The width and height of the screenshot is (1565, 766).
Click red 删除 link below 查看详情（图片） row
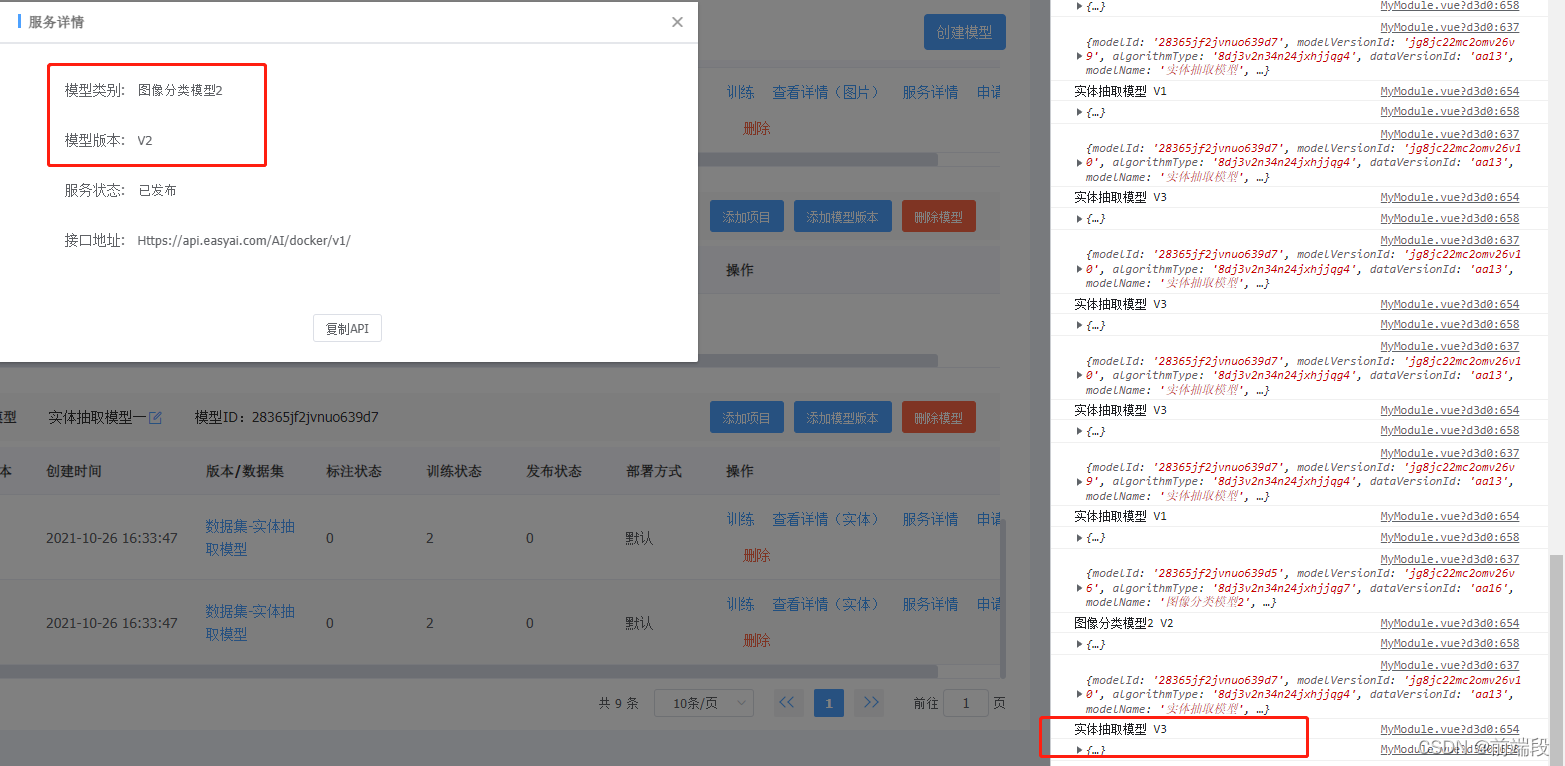pyautogui.click(x=757, y=128)
